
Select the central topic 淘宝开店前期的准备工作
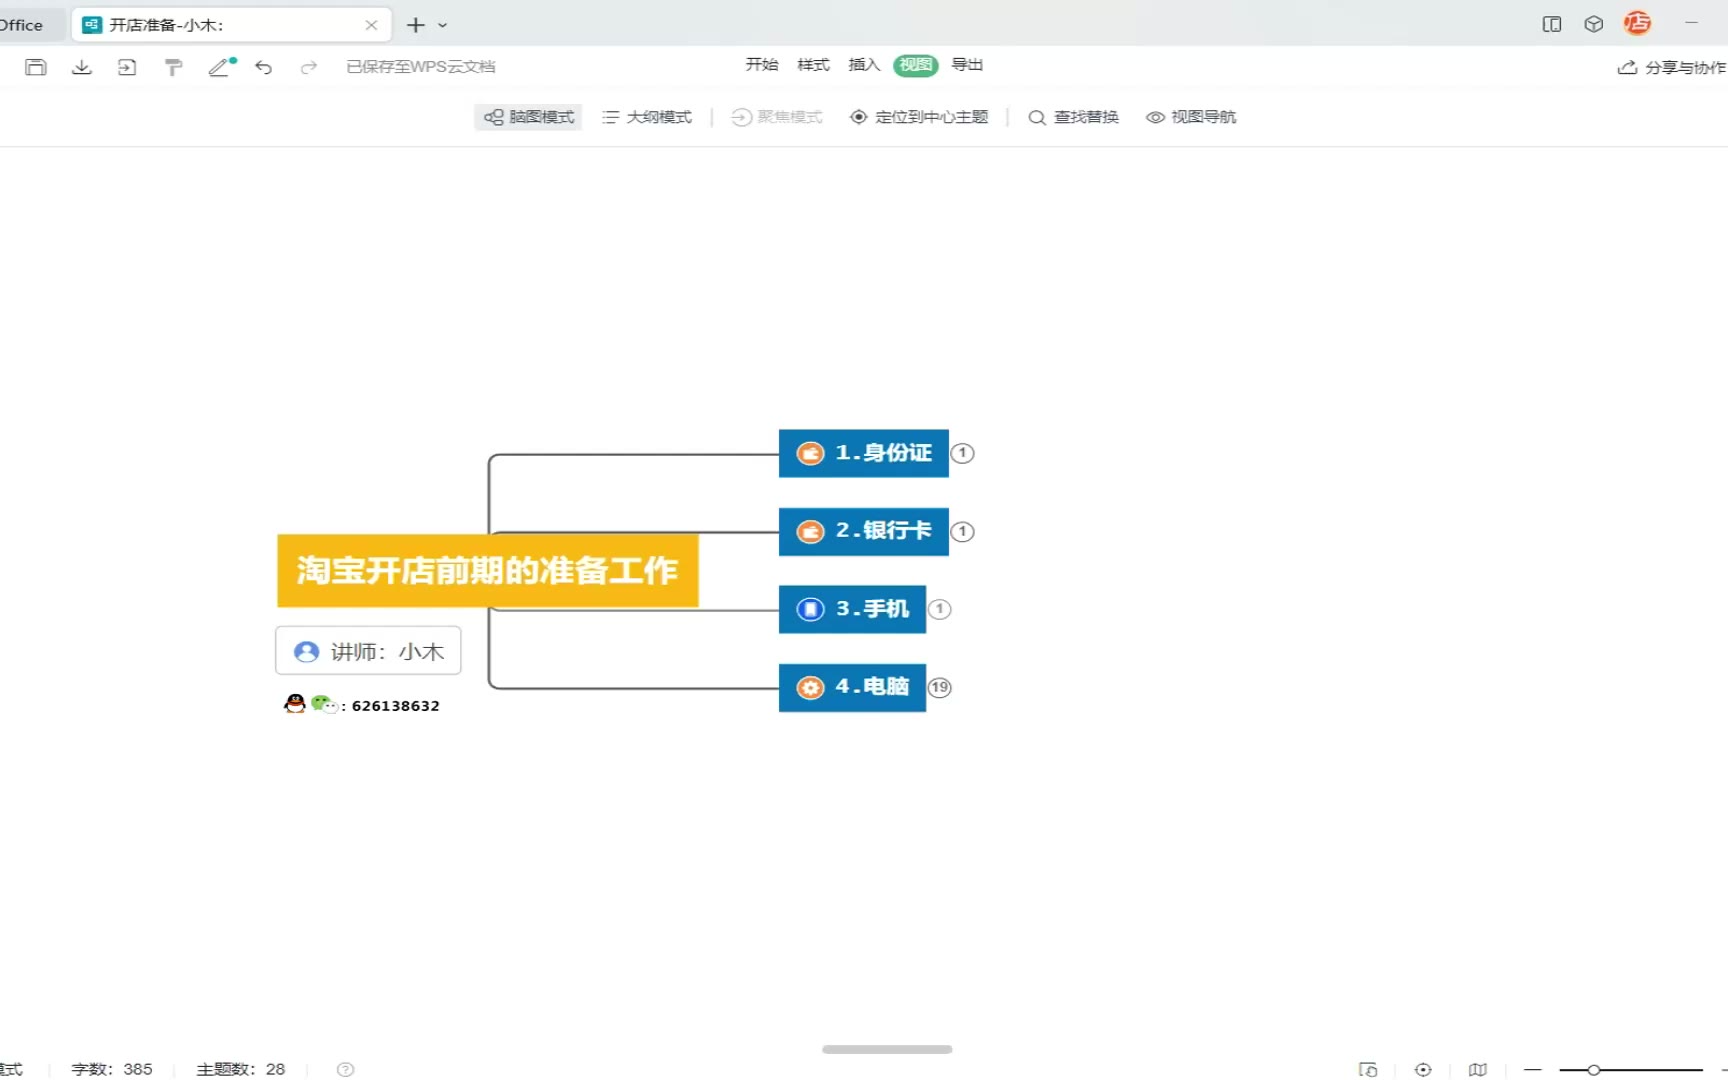487,570
